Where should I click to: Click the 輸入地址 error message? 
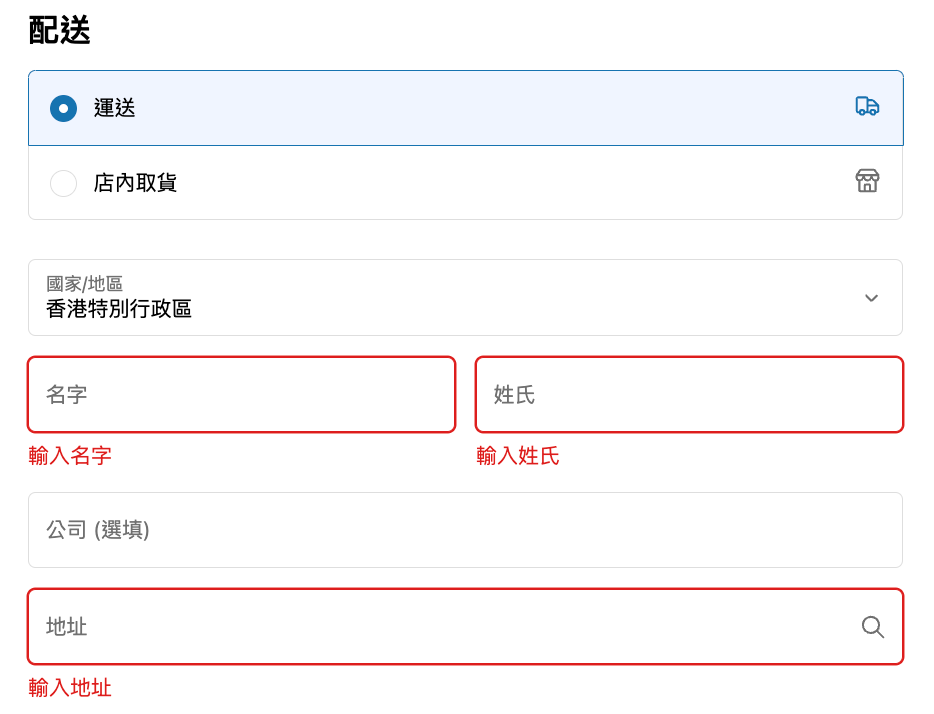point(70,688)
